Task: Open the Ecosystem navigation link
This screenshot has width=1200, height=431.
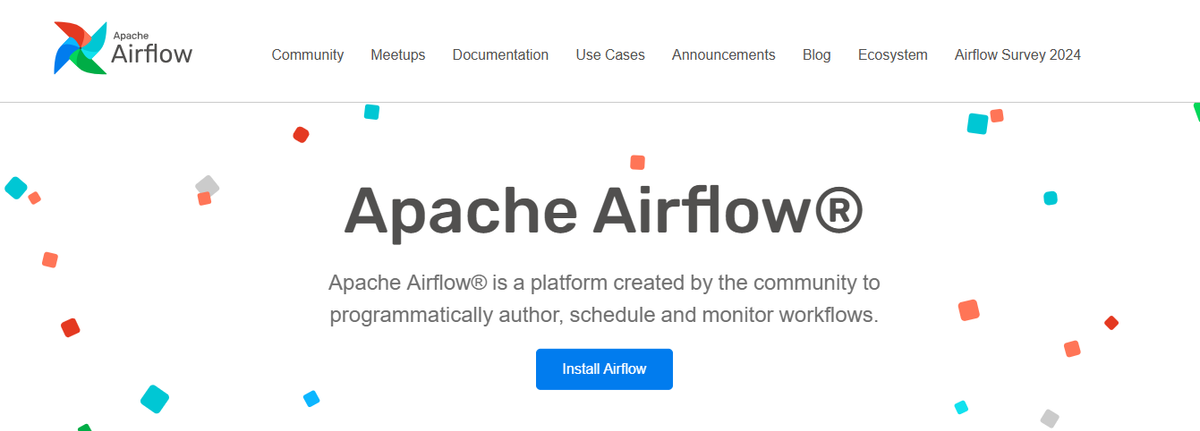Action: 893,55
